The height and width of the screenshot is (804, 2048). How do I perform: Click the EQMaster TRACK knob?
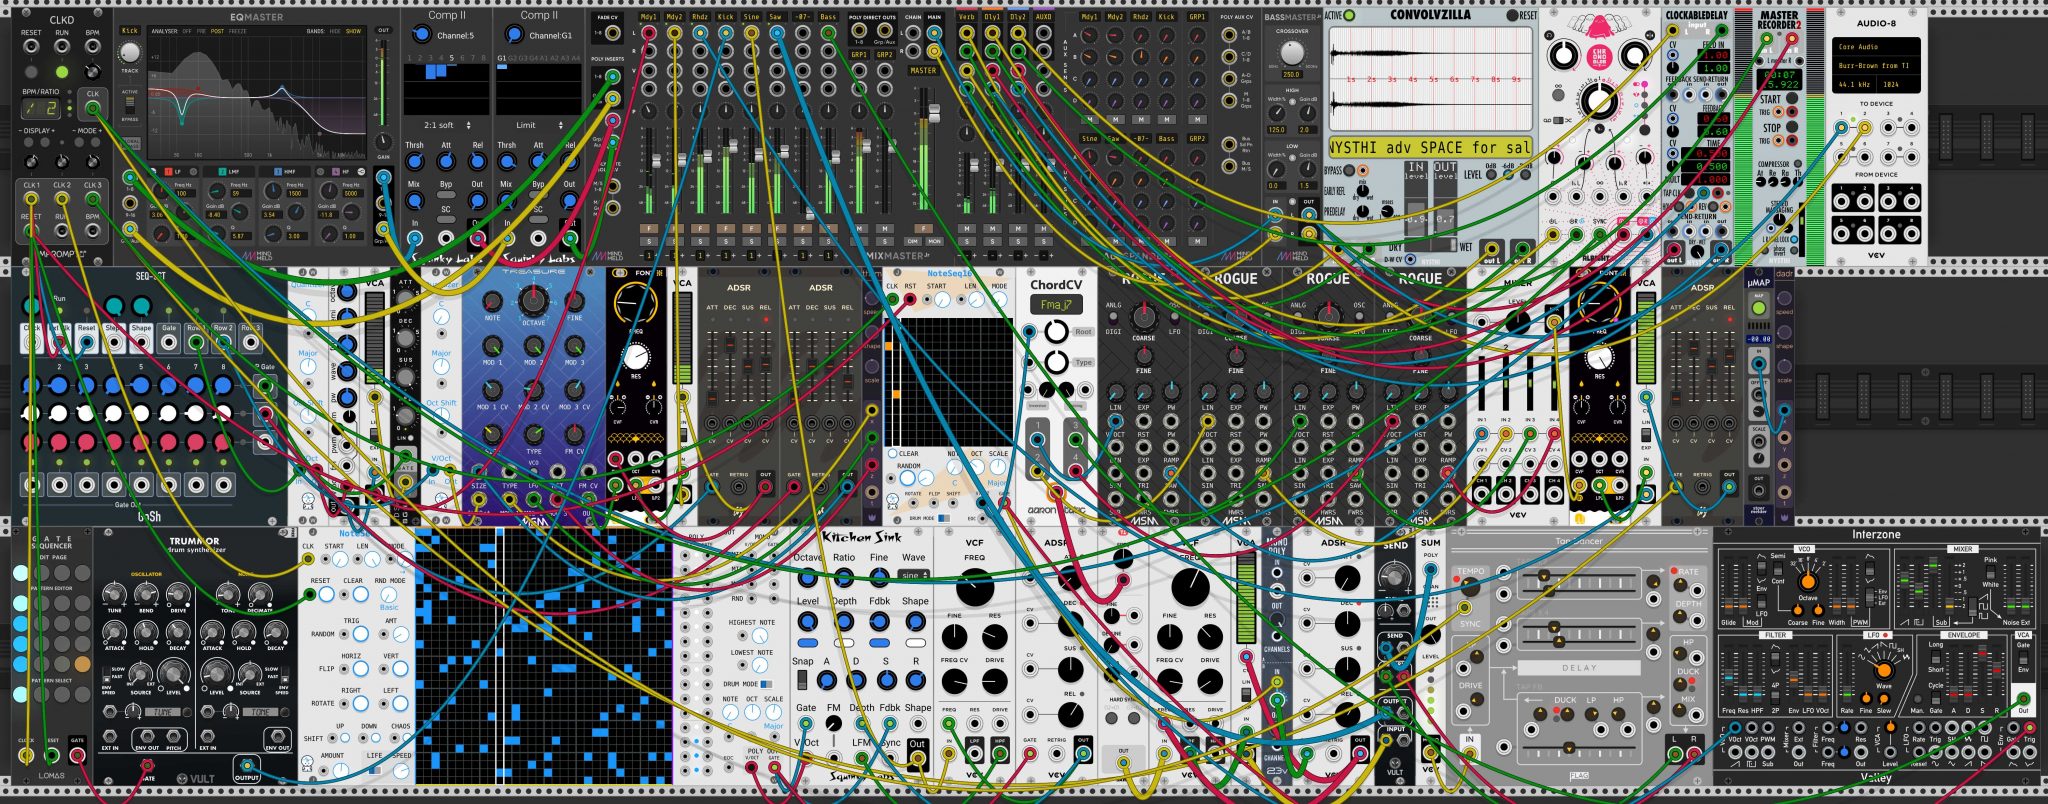(x=130, y=52)
